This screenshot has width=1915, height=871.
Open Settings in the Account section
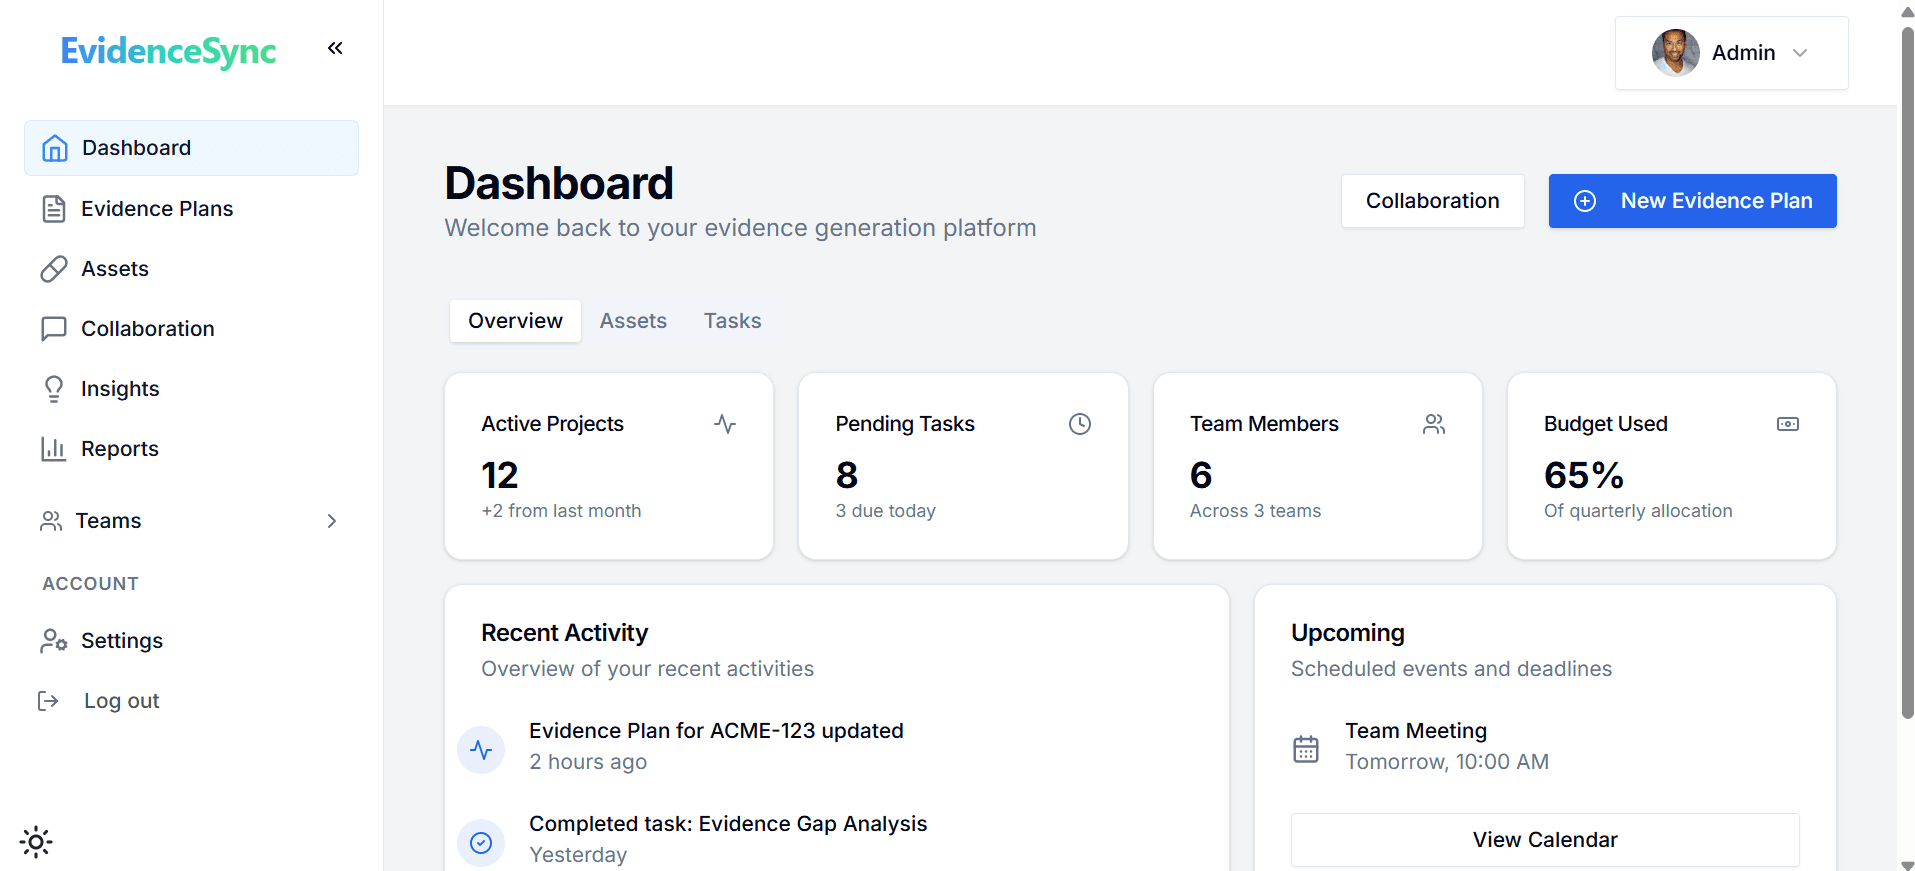(x=121, y=641)
